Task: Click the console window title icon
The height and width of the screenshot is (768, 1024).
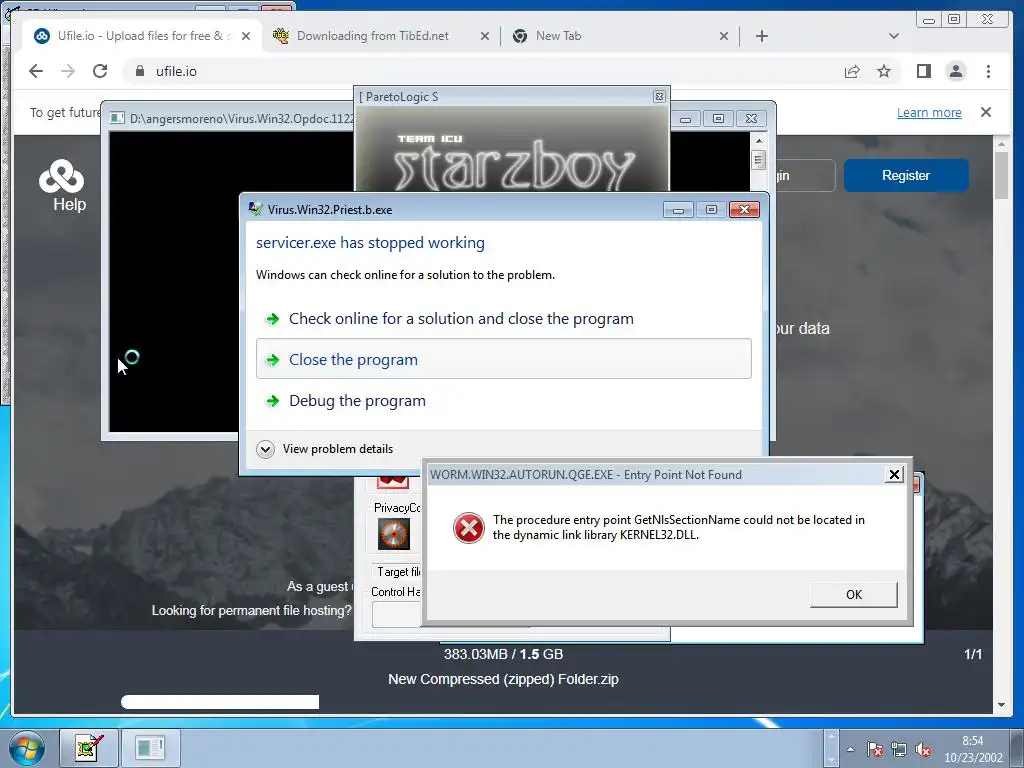Action: [118, 118]
